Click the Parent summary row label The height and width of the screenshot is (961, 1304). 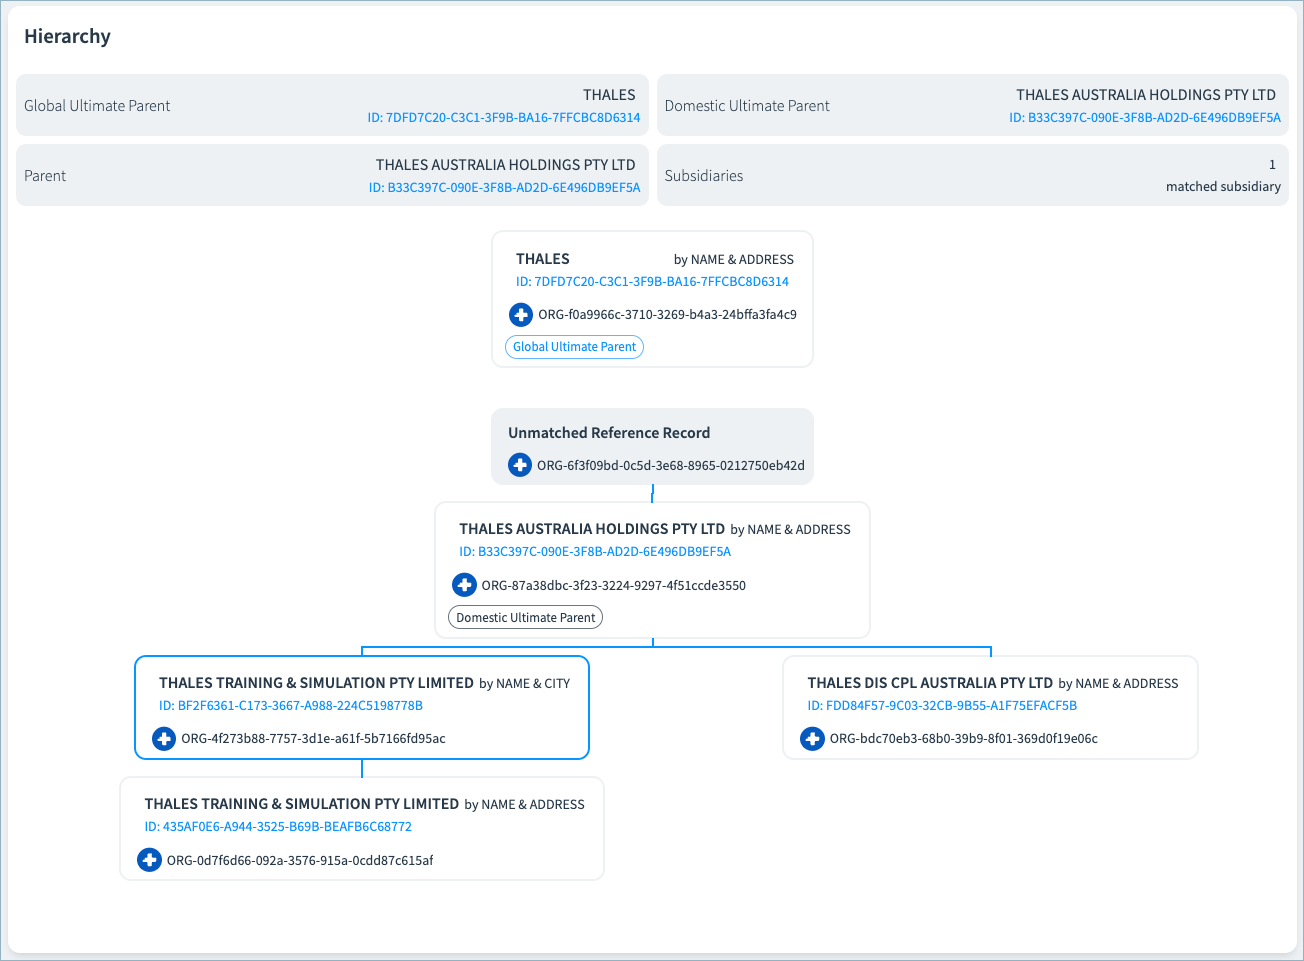click(45, 176)
